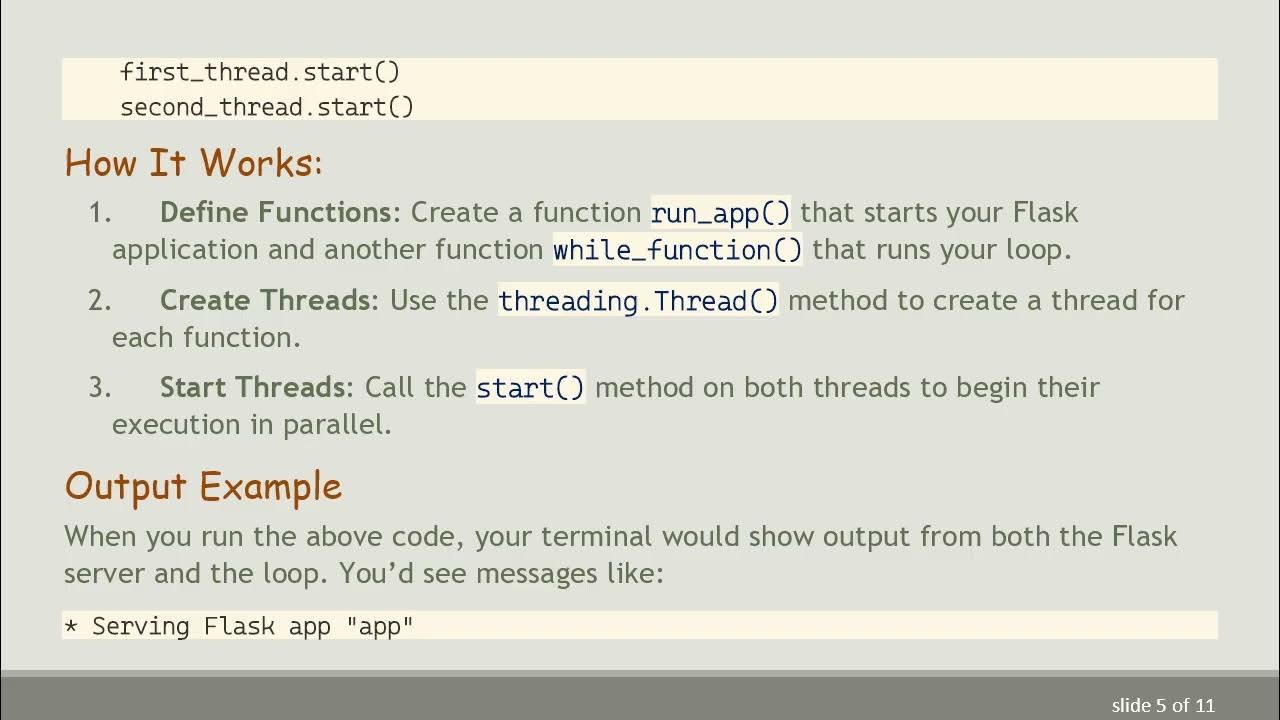Click the threading.Thread() inline code
The width and height of the screenshot is (1280, 720).
pos(638,301)
